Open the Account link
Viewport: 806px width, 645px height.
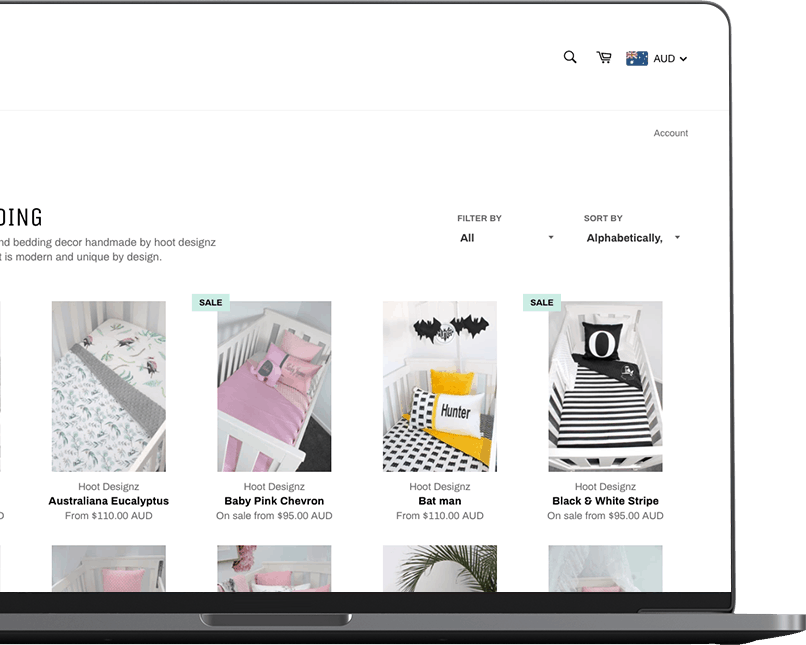tap(670, 133)
